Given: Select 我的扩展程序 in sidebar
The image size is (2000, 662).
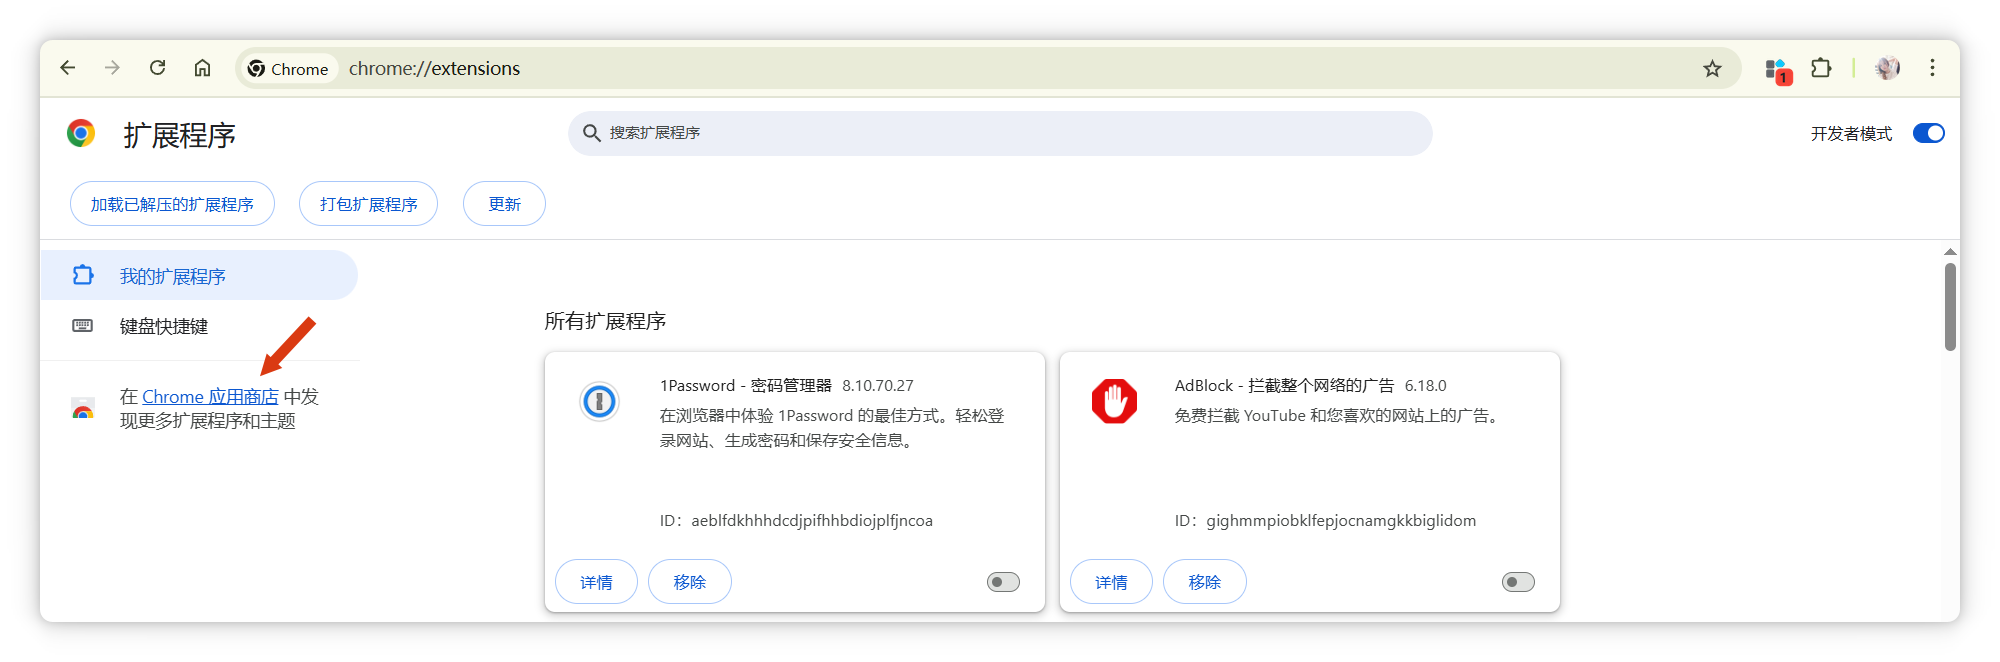Looking at the screenshot, I should (198, 275).
